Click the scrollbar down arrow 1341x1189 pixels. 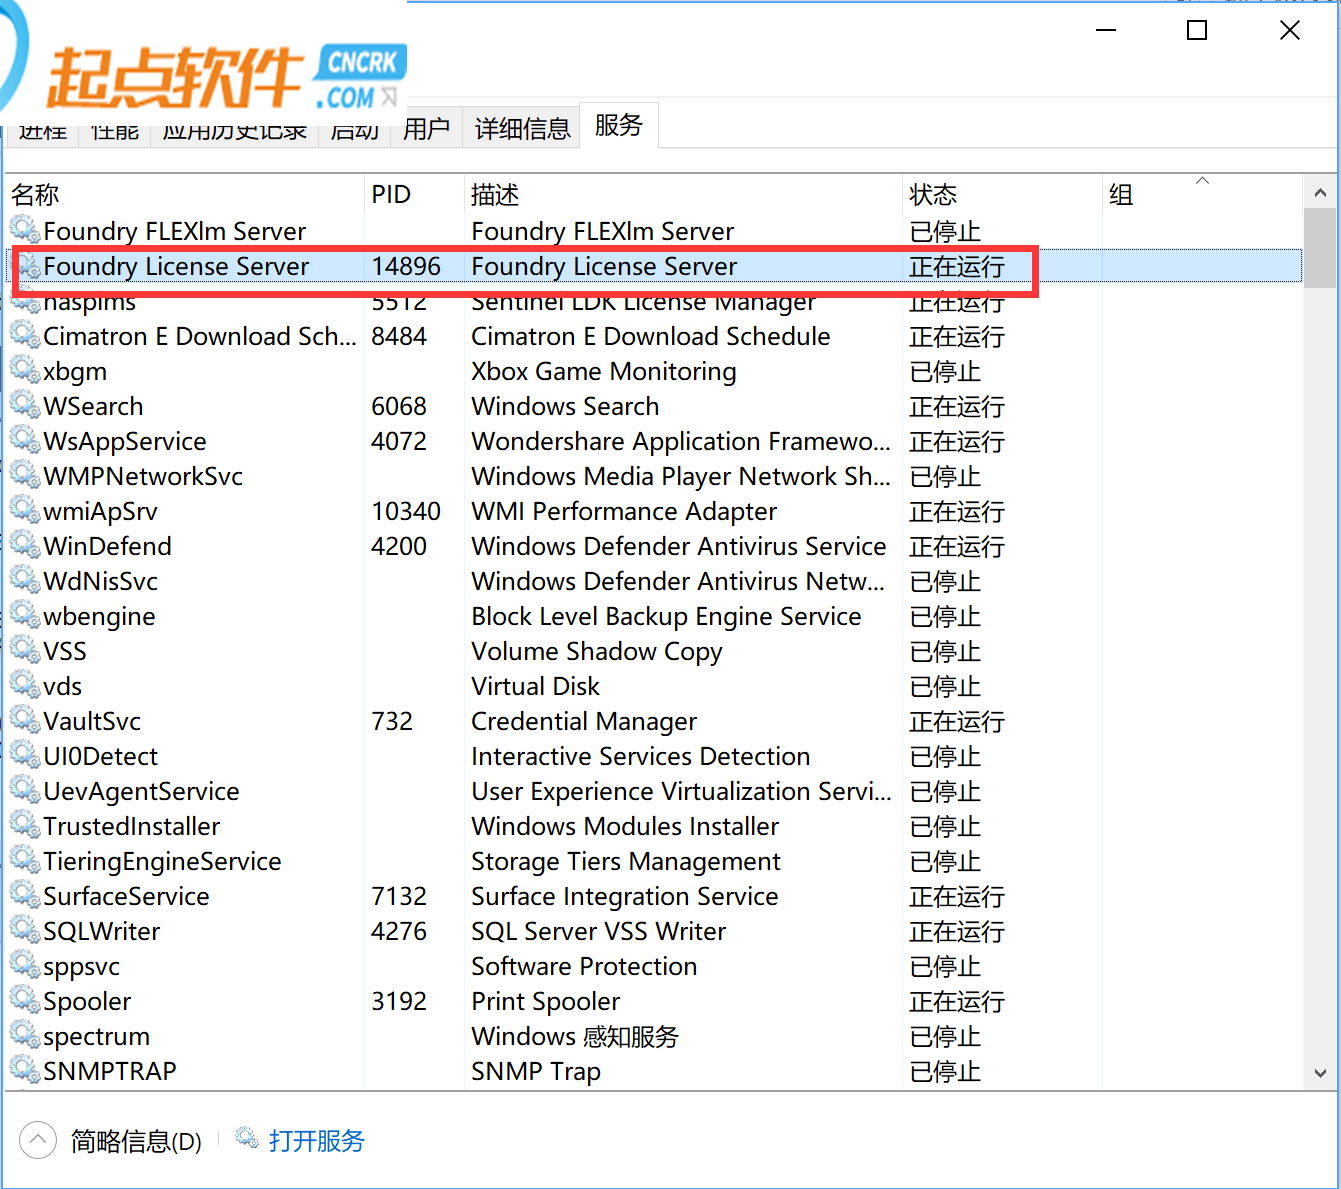pyautogui.click(x=1320, y=1073)
